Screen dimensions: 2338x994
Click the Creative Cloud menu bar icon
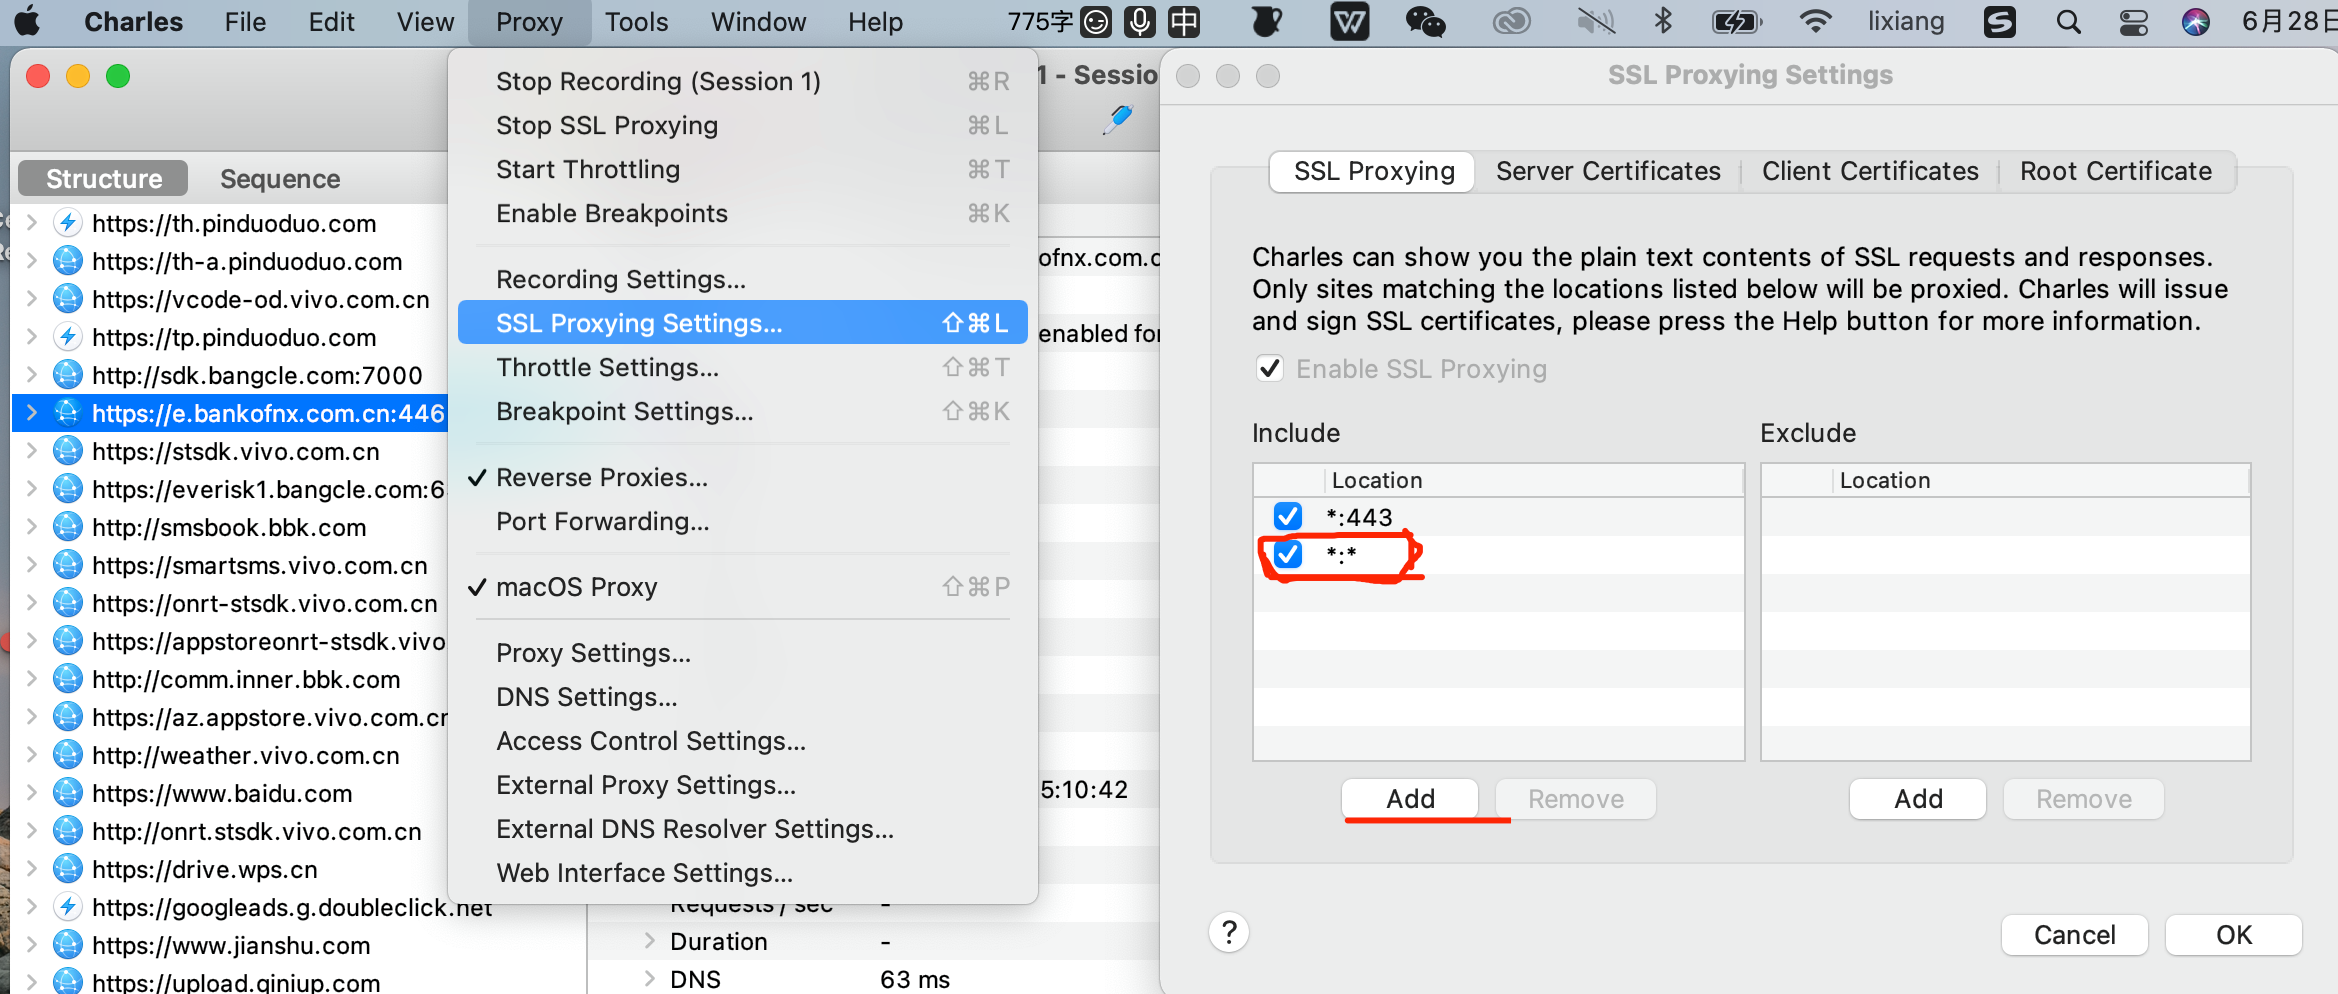click(x=1511, y=21)
